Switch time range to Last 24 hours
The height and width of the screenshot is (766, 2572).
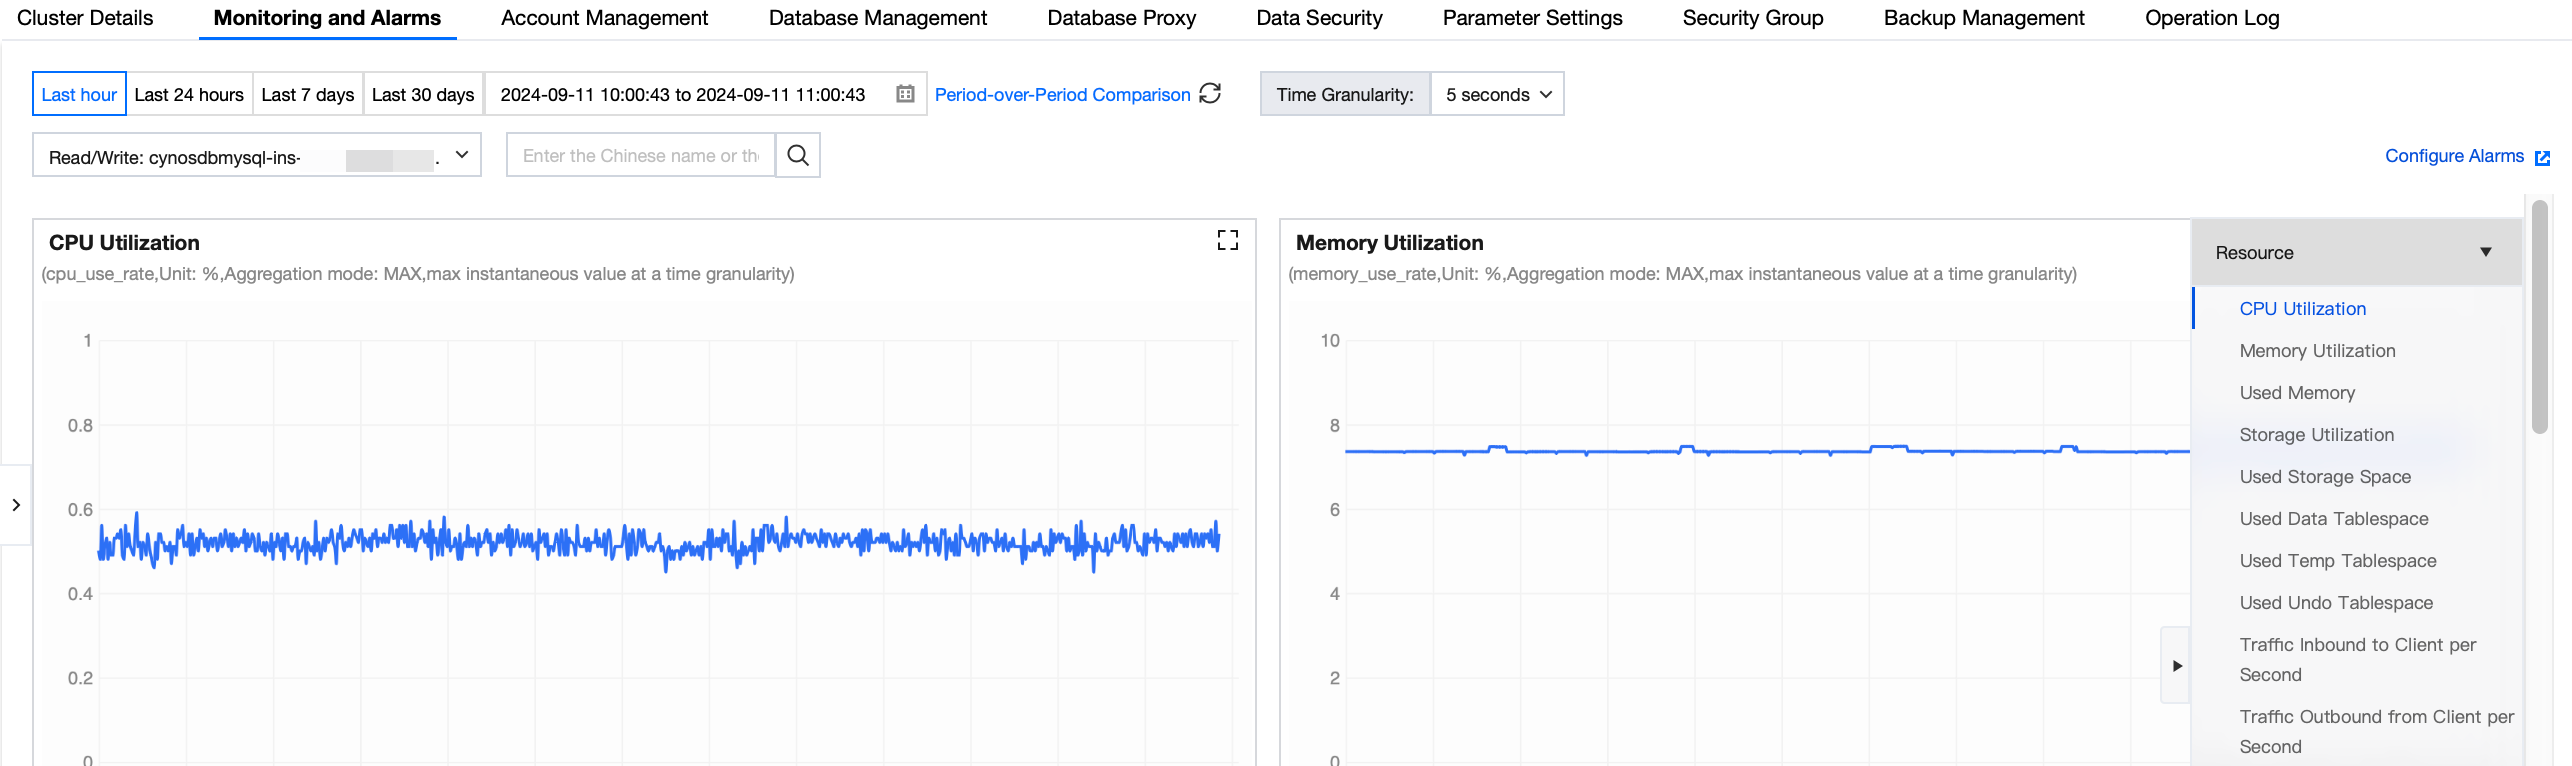coord(189,94)
